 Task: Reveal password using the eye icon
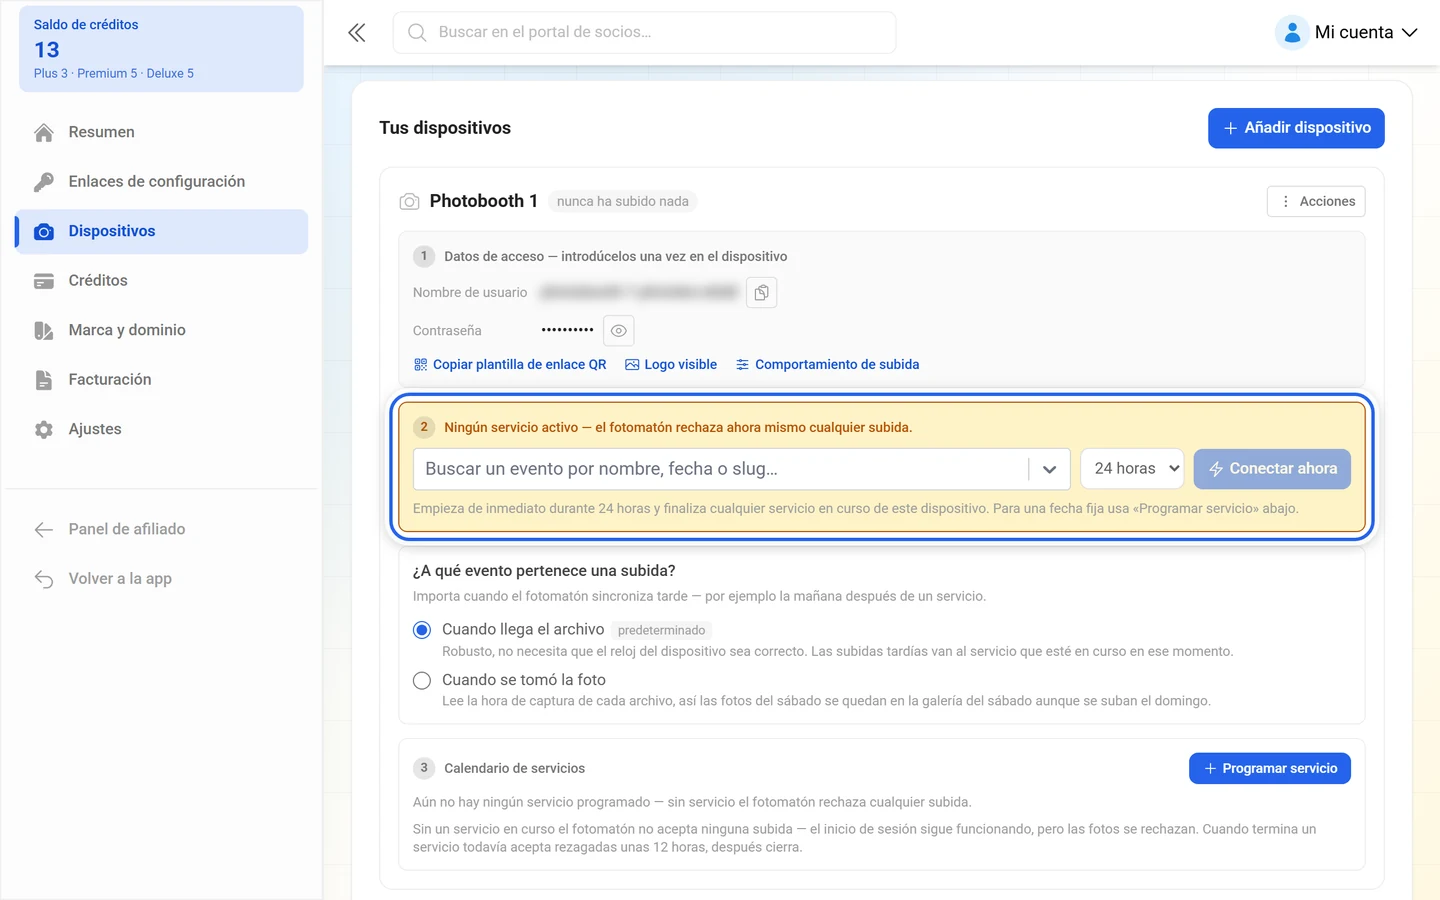coord(619,331)
